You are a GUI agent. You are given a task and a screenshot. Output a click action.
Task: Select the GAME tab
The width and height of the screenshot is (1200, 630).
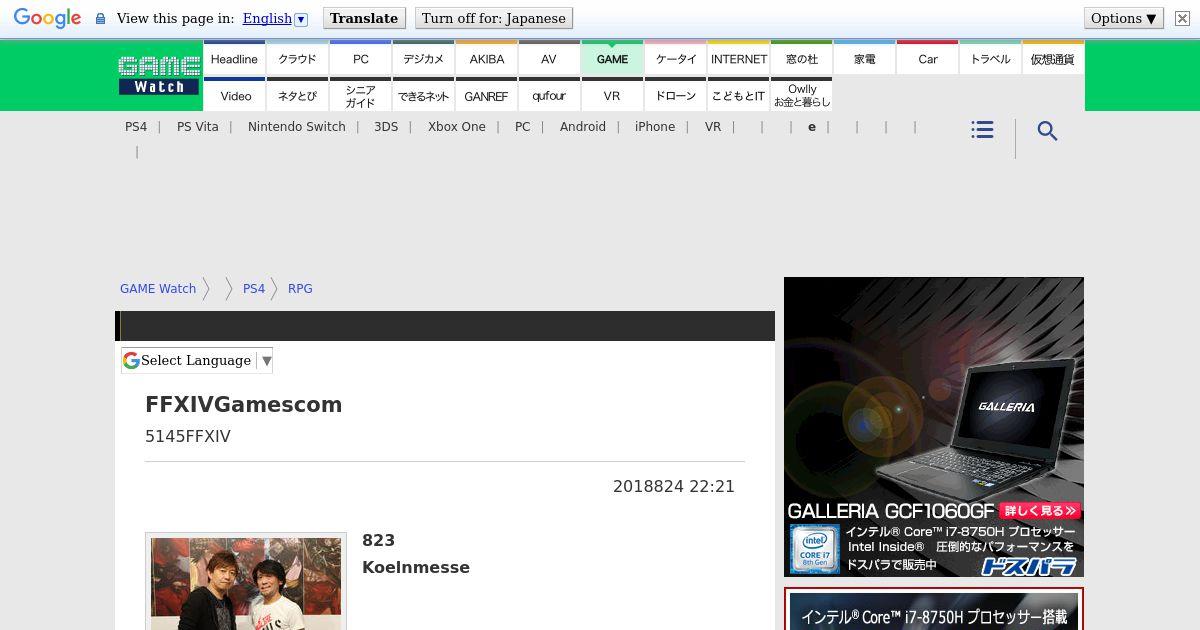612,59
